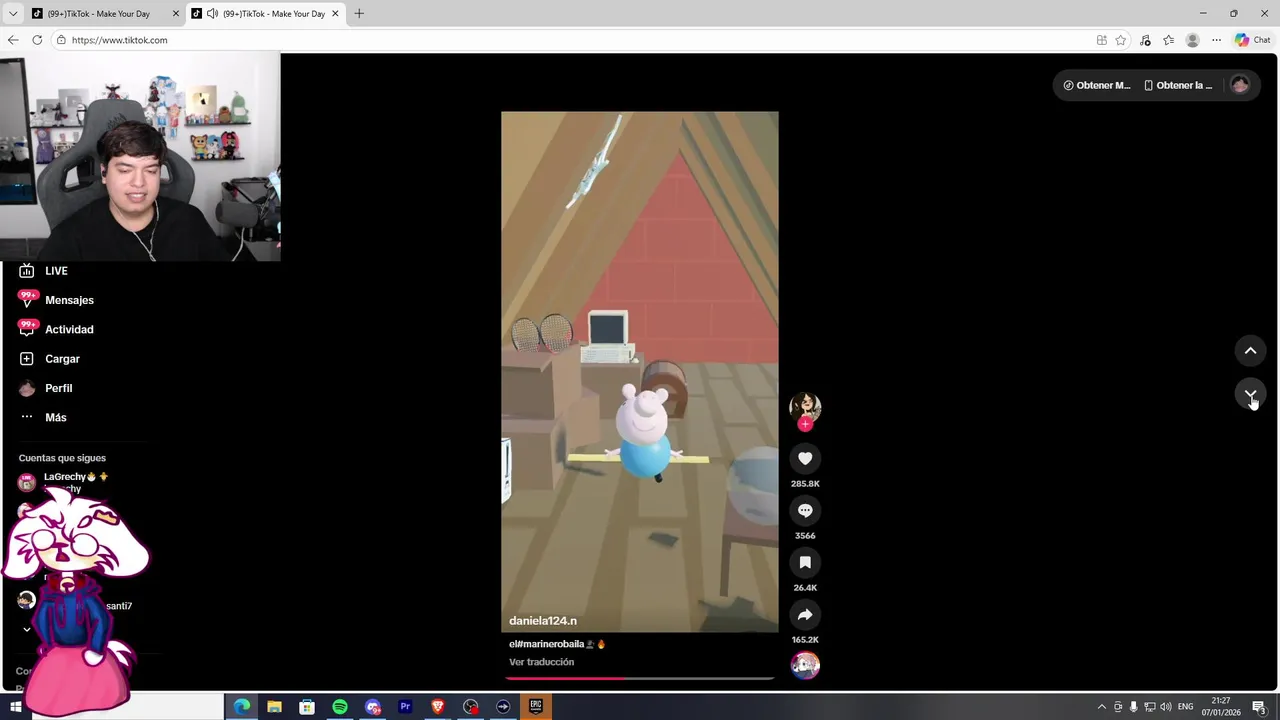Close the first TikTok tab
Image resolution: width=1280 pixels, height=720 pixels.
pyautogui.click(x=175, y=14)
